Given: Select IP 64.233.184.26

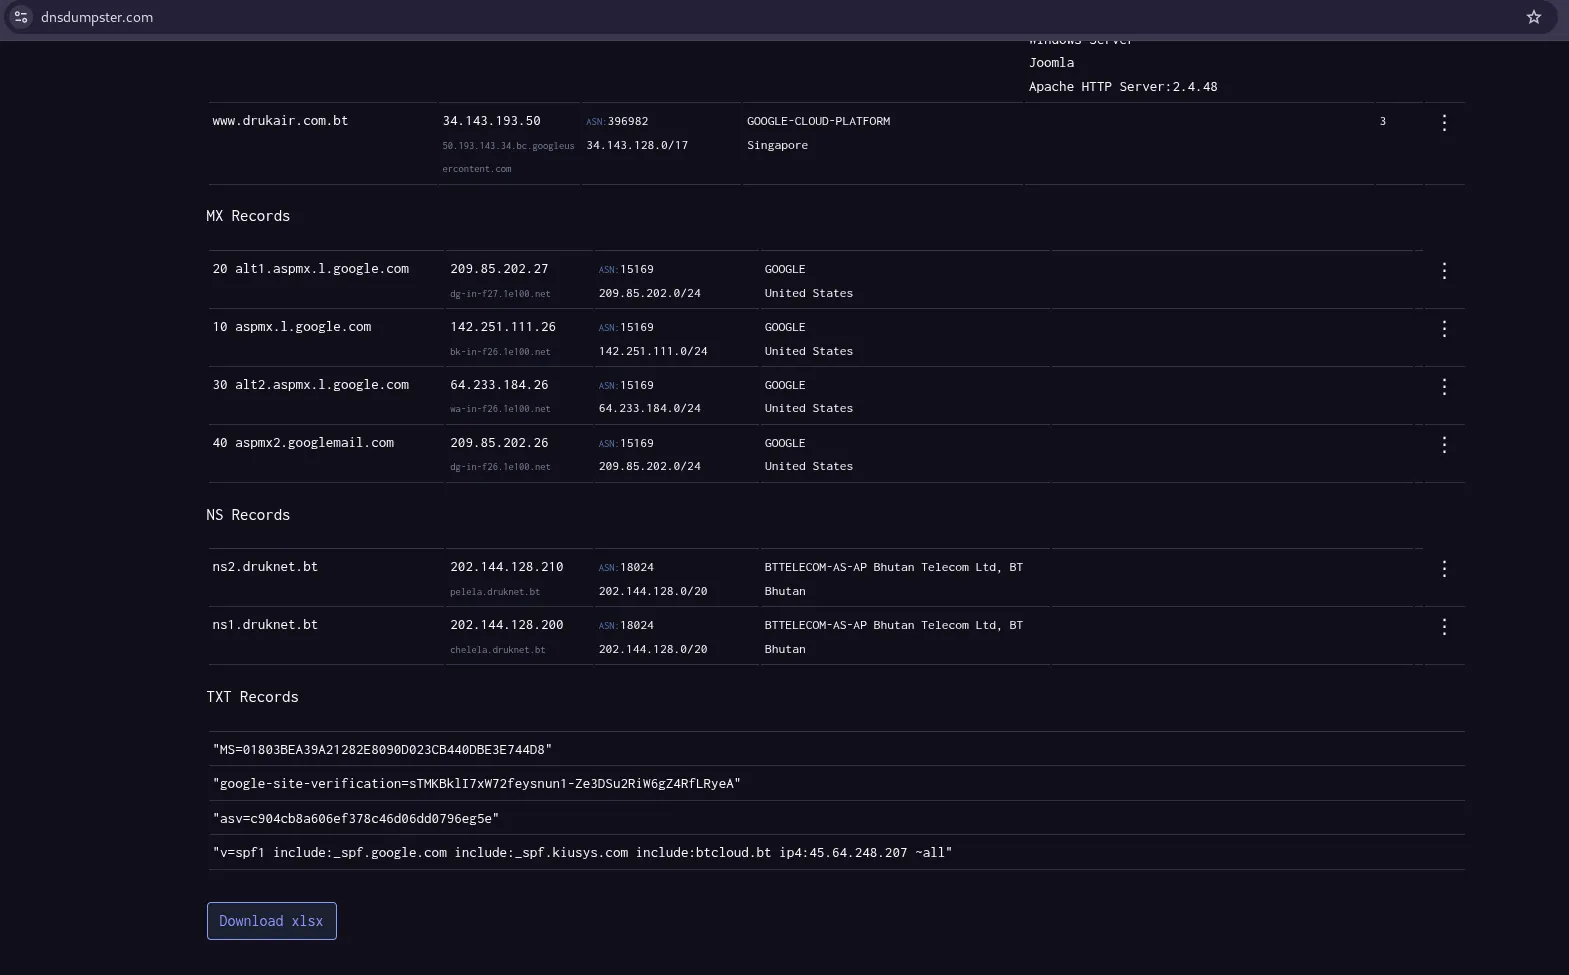Looking at the screenshot, I should coord(499,385).
